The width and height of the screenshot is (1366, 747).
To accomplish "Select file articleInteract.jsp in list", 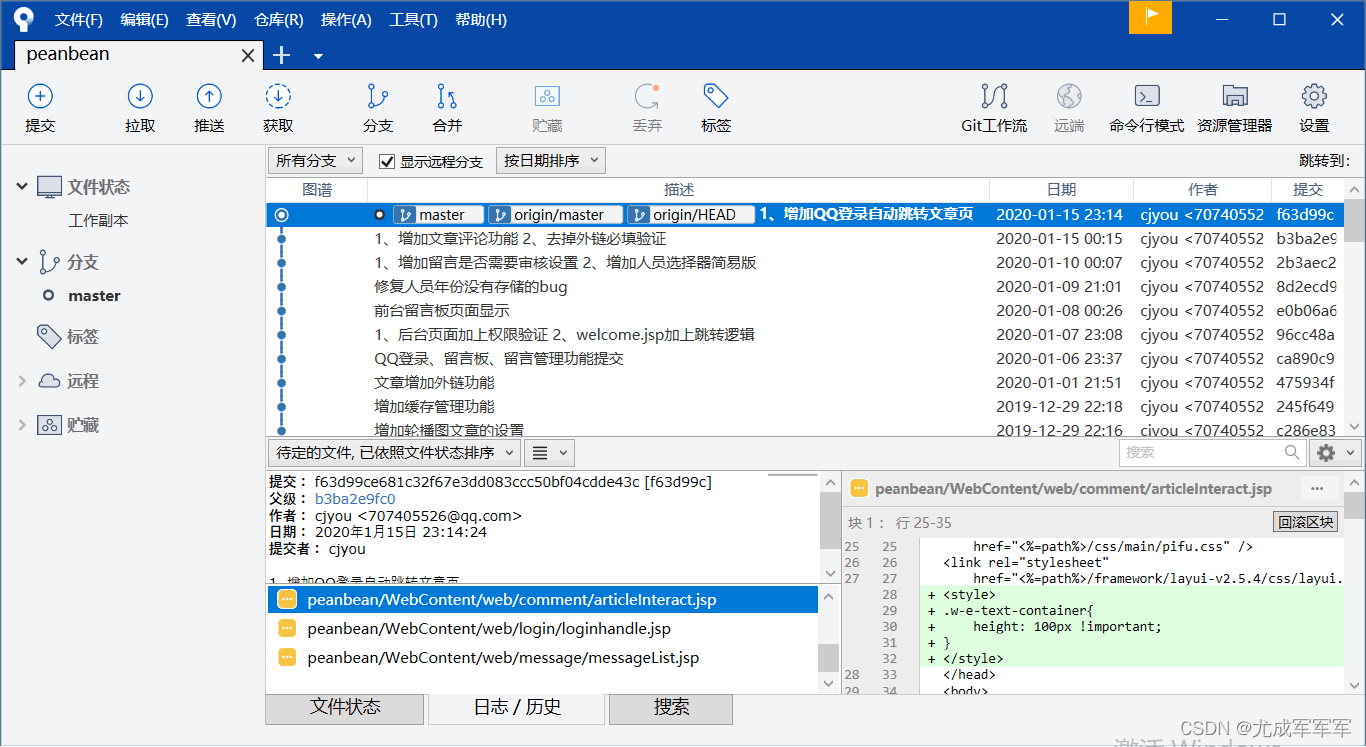I will pyautogui.click(x=542, y=600).
